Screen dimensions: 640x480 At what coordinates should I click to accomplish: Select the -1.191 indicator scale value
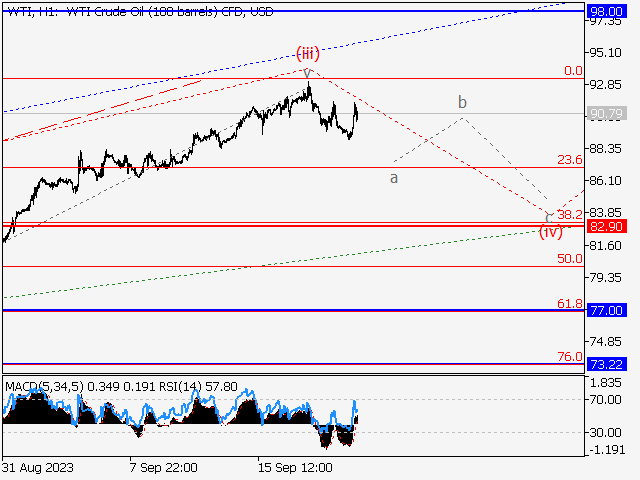click(605, 450)
